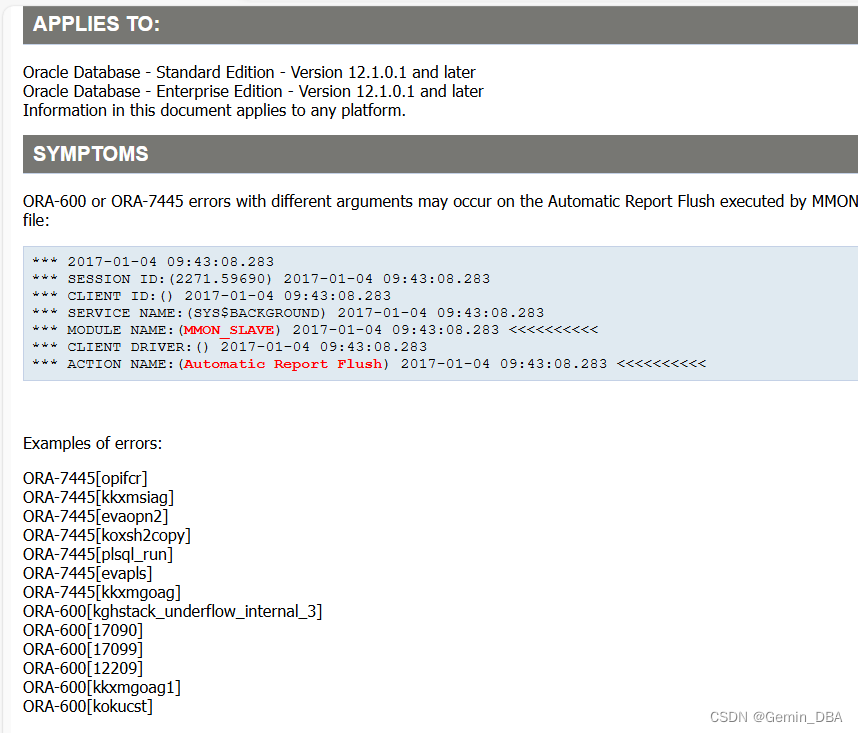This screenshot has width=858, height=733.
Task: Select ORA-600[kghstack_underflow_internal_3] entry
Action: tap(172, 612)
